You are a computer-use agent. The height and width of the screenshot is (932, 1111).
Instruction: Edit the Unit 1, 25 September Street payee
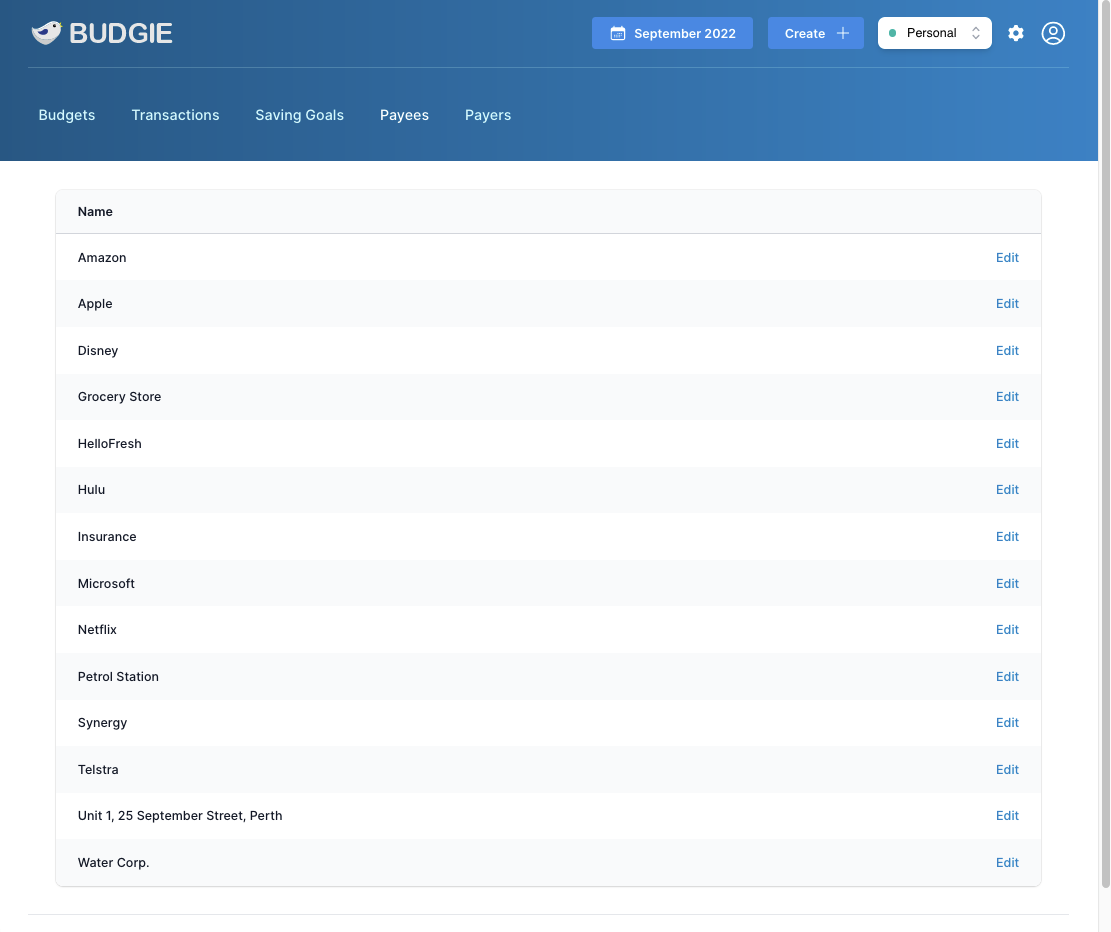[x=1007, y=815]
